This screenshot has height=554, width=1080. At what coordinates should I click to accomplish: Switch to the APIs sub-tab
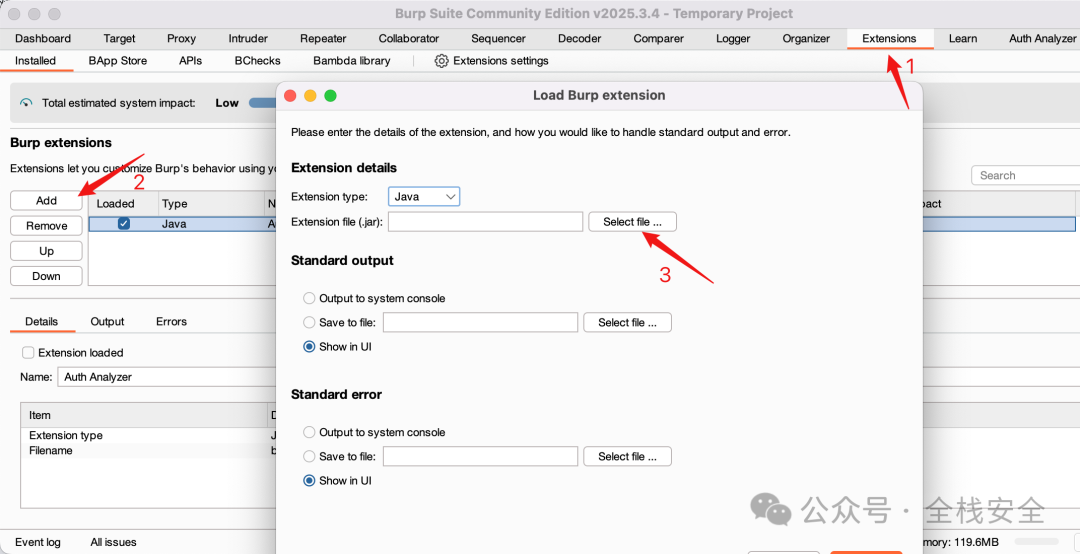(x=190, y=61)
